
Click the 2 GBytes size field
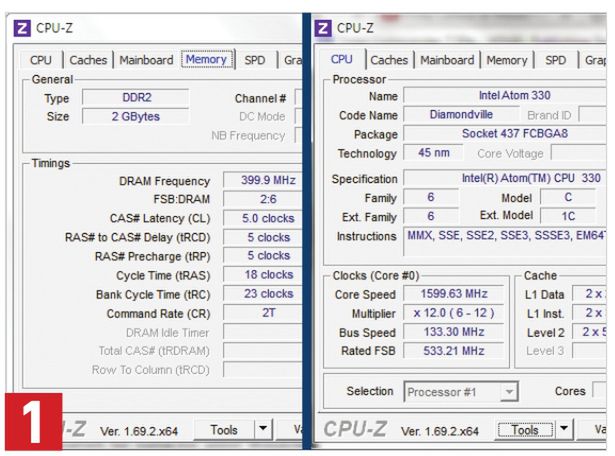pos(136,116)
